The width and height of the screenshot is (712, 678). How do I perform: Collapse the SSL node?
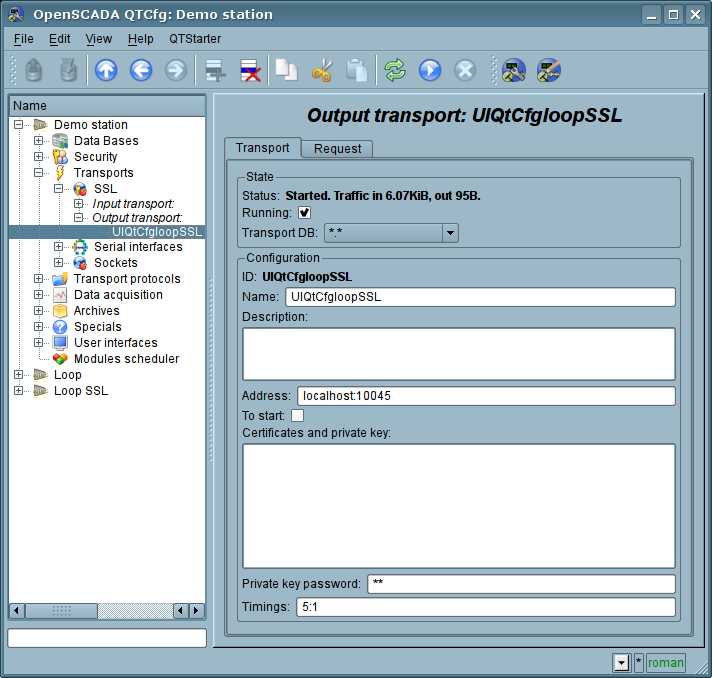(x=59, y=188)
